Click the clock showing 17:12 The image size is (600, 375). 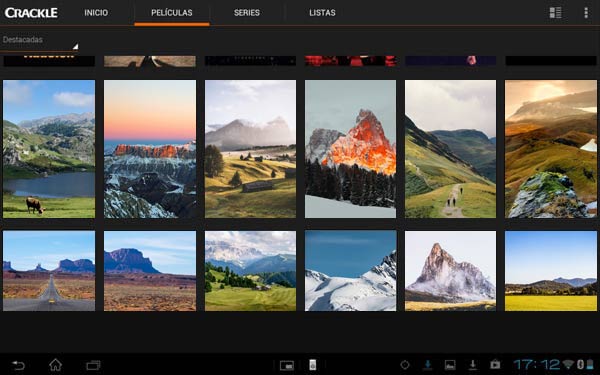tap(536, 365)
